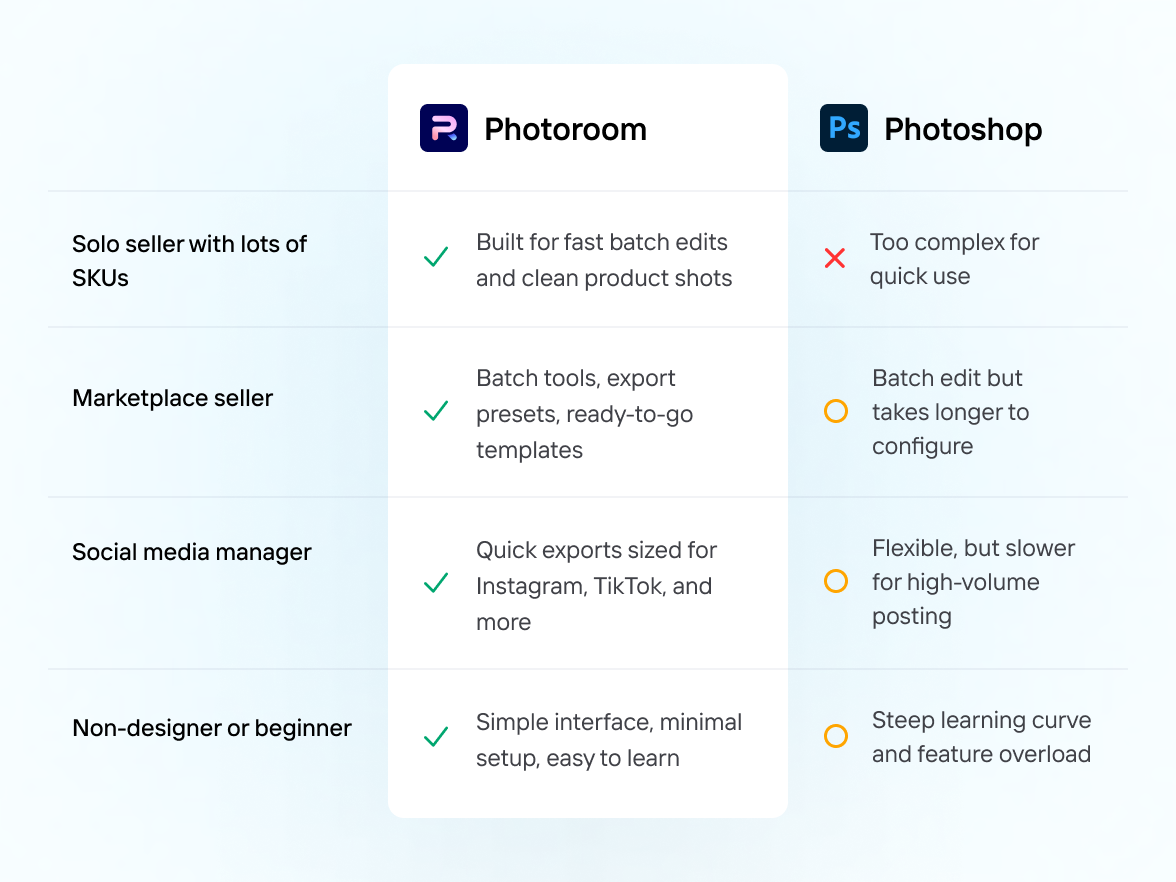Click the Built for fast batch edits text
This screenshot has height=882, width=1176.
[604, 260]
